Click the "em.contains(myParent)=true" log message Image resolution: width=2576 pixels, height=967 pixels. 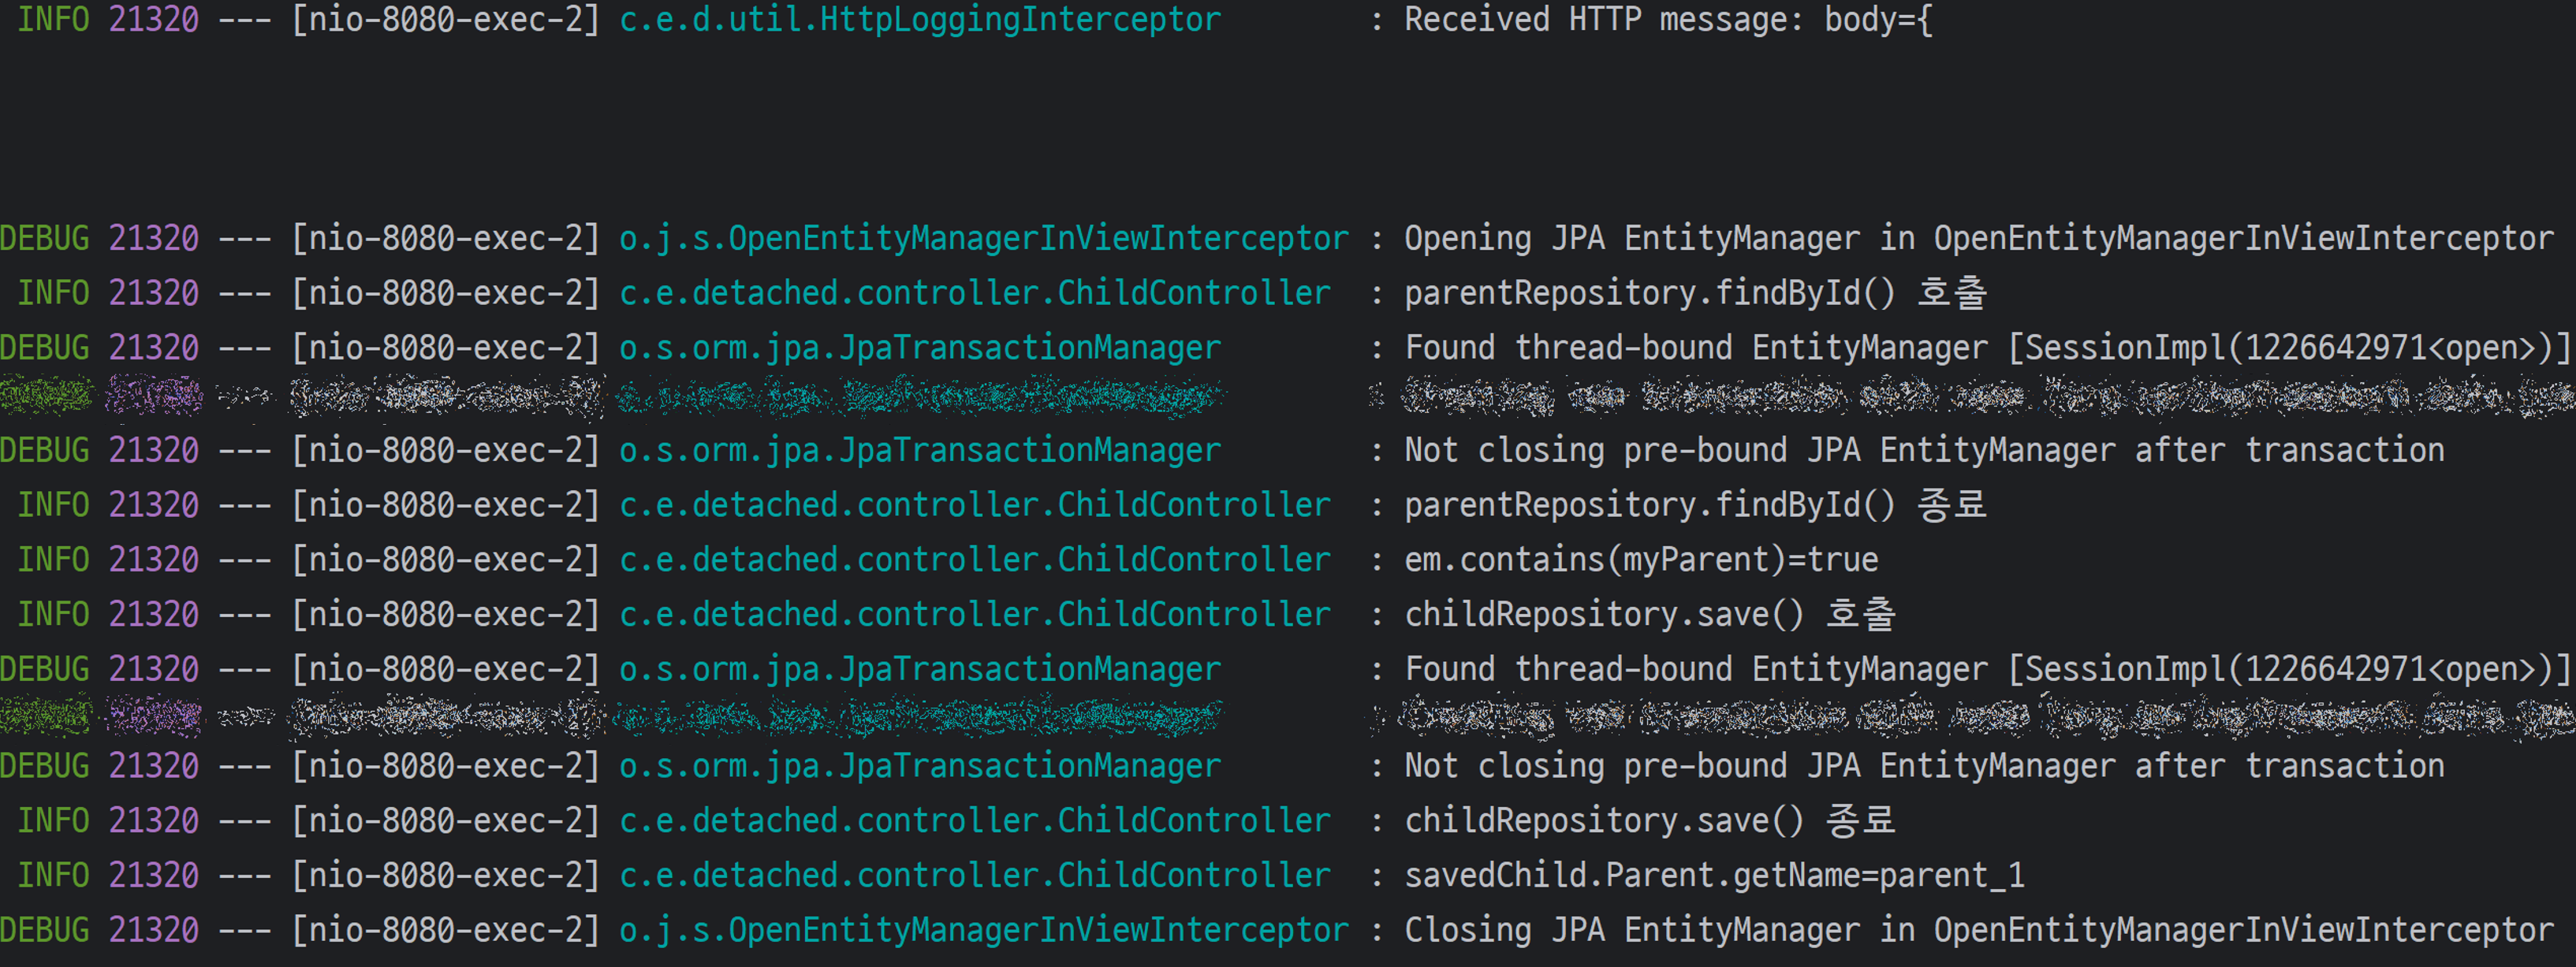[1641, 560]
